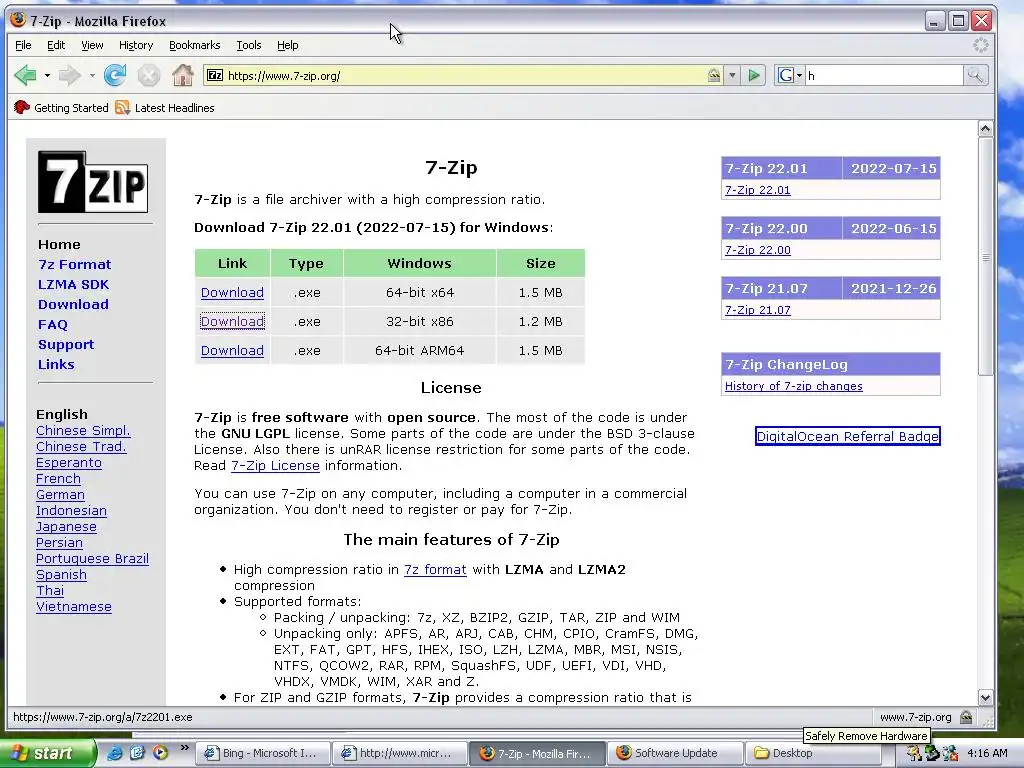The height and width of the screenshot is (768, 1024).
Task: Click the DigitalOcean Referral Badge link
Action: click(848, 436)
